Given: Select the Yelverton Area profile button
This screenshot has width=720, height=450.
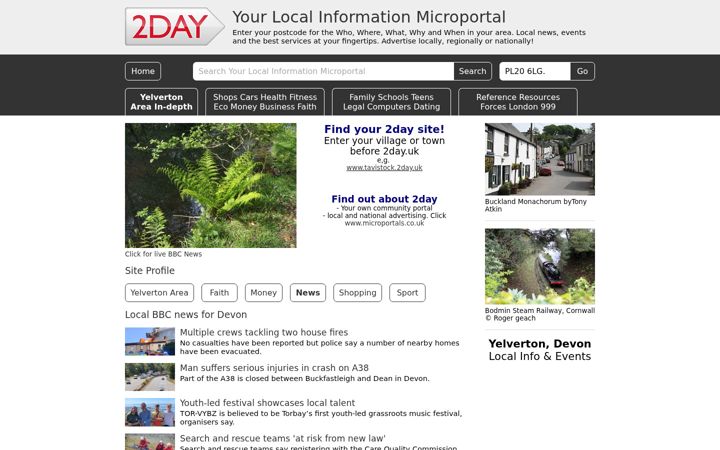Looking at the screenshot, I should pos(159,292).
